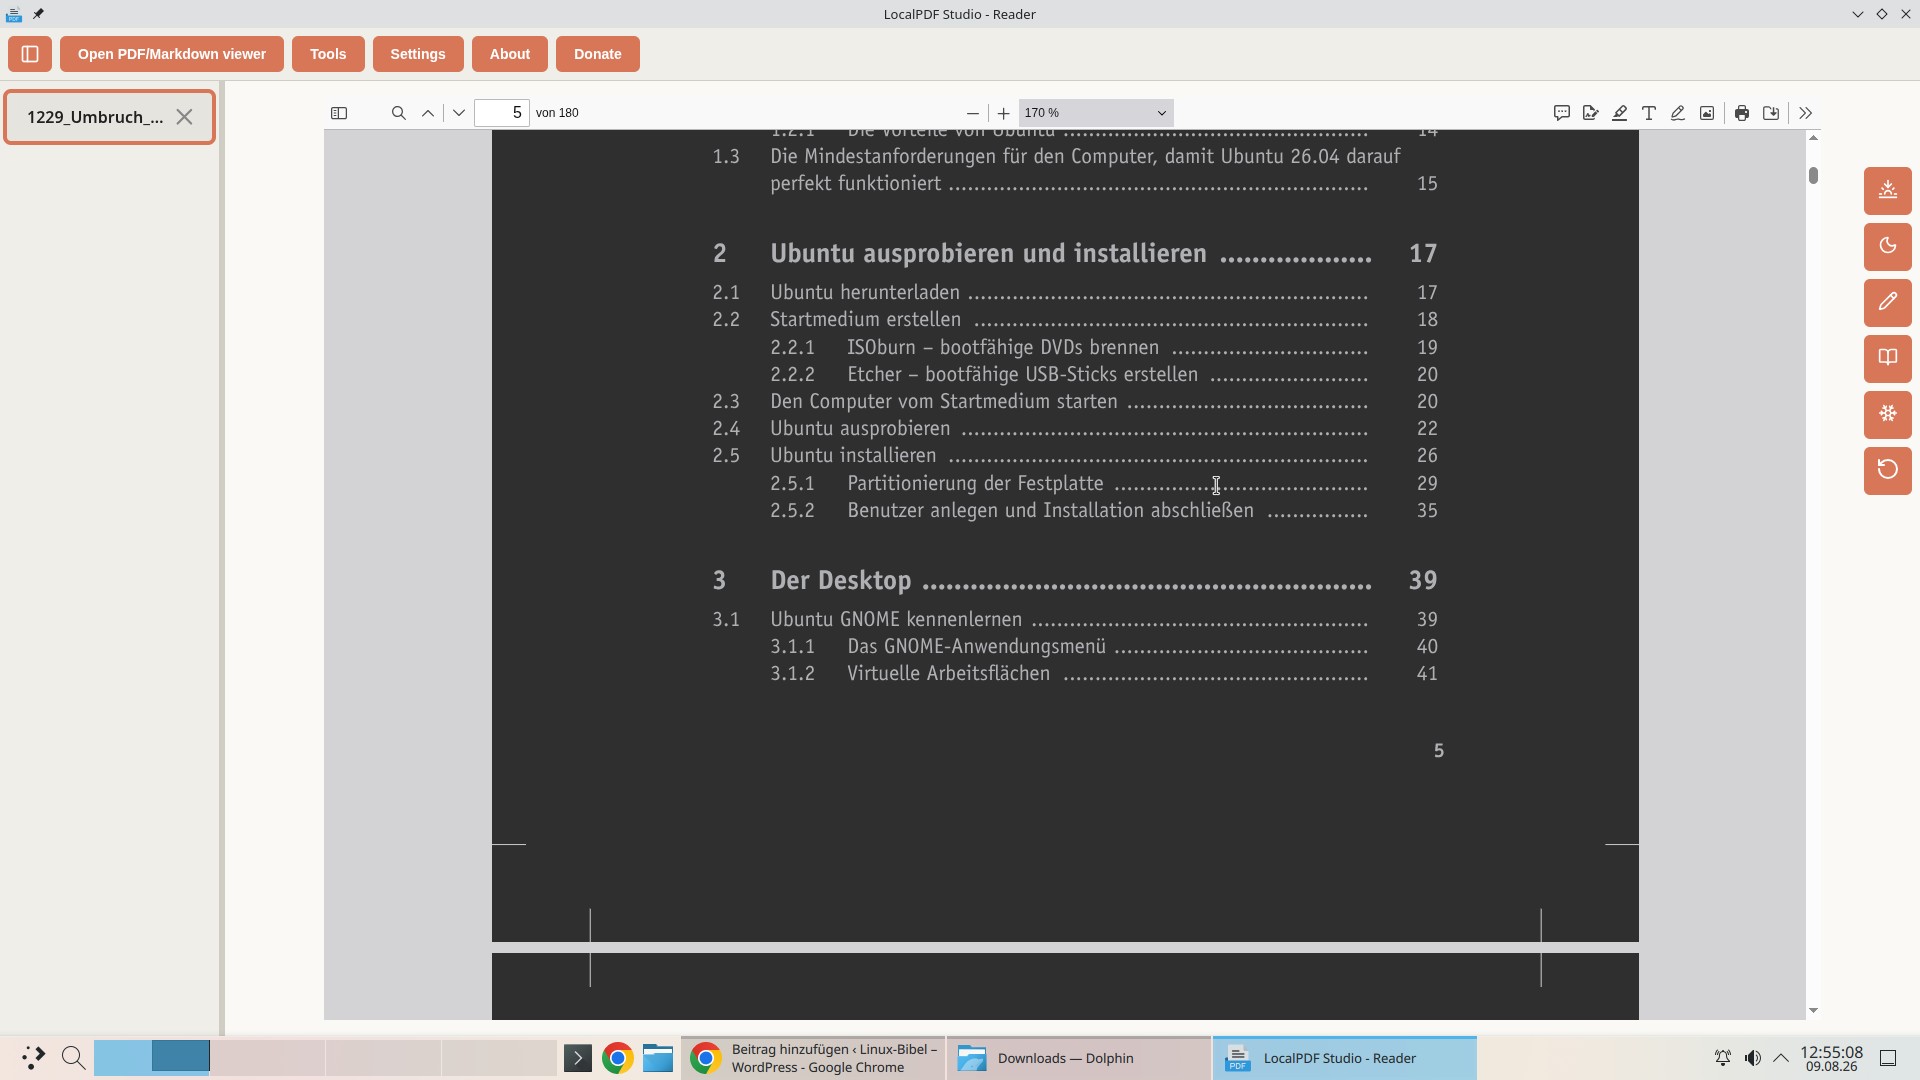Open TOC chapter 'Ubuntu ausprobieren und installieren'
Viewport: 1920px width, 1080px height.
click(x=988, y=254)
